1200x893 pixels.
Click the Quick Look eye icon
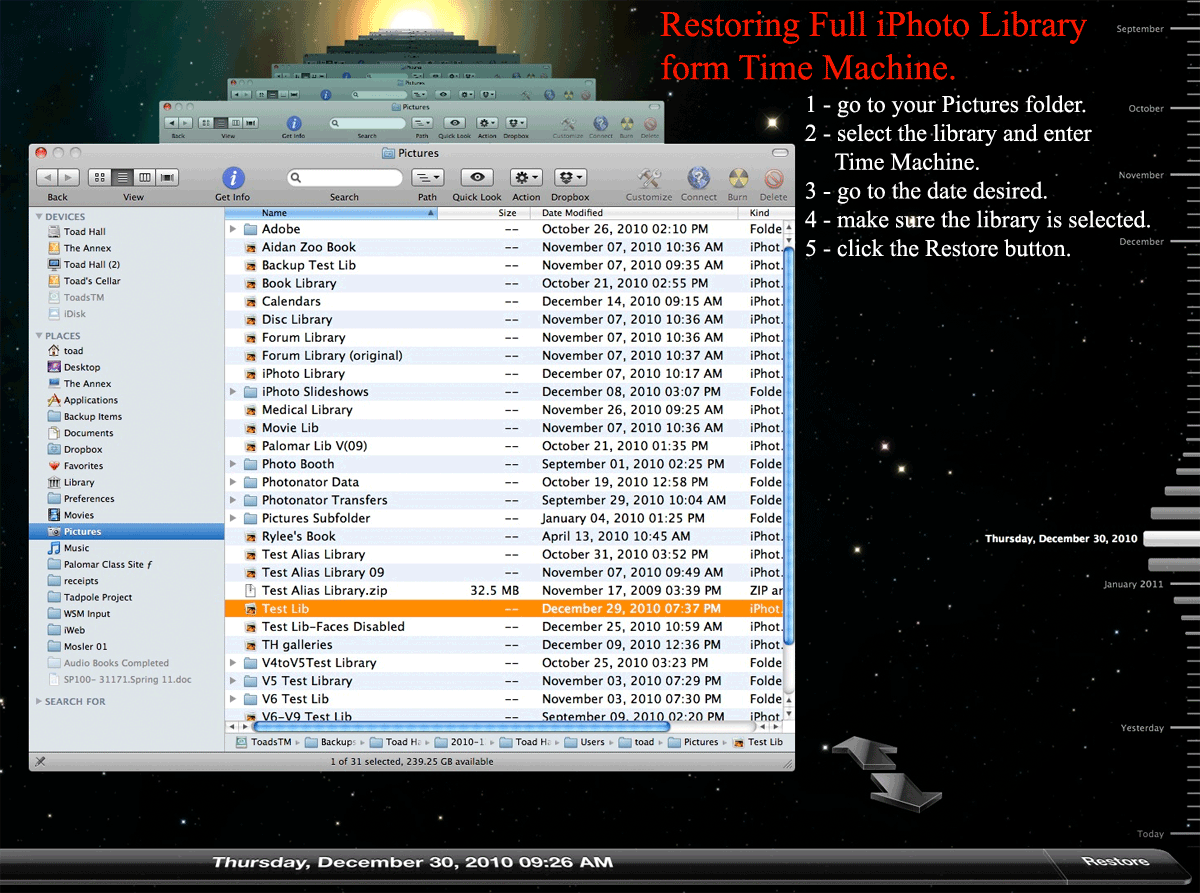click(477, 177)
